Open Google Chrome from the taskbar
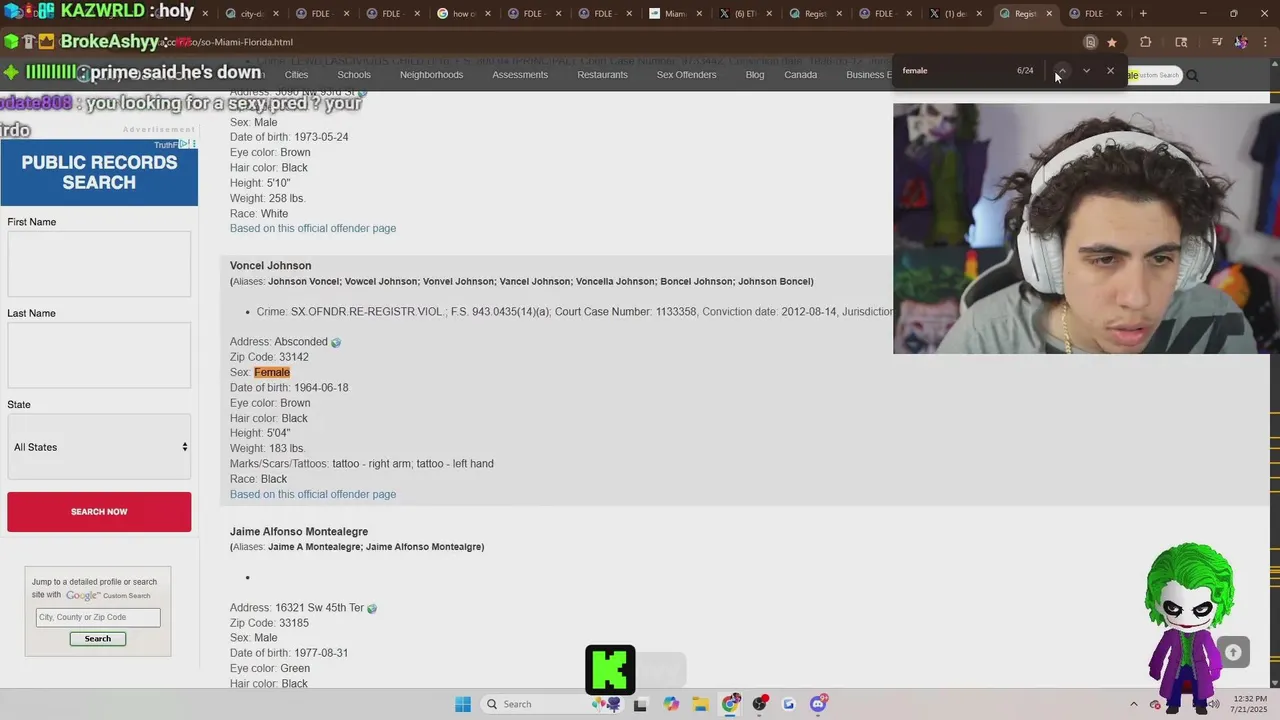 pos(730,704)
